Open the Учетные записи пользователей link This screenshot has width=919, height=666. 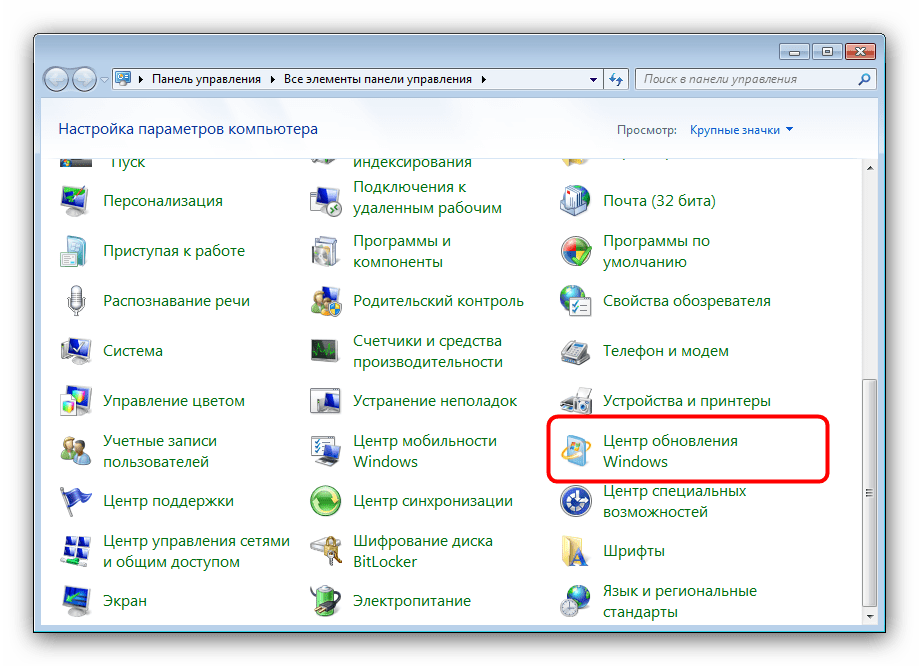click(x=159, y=451)
